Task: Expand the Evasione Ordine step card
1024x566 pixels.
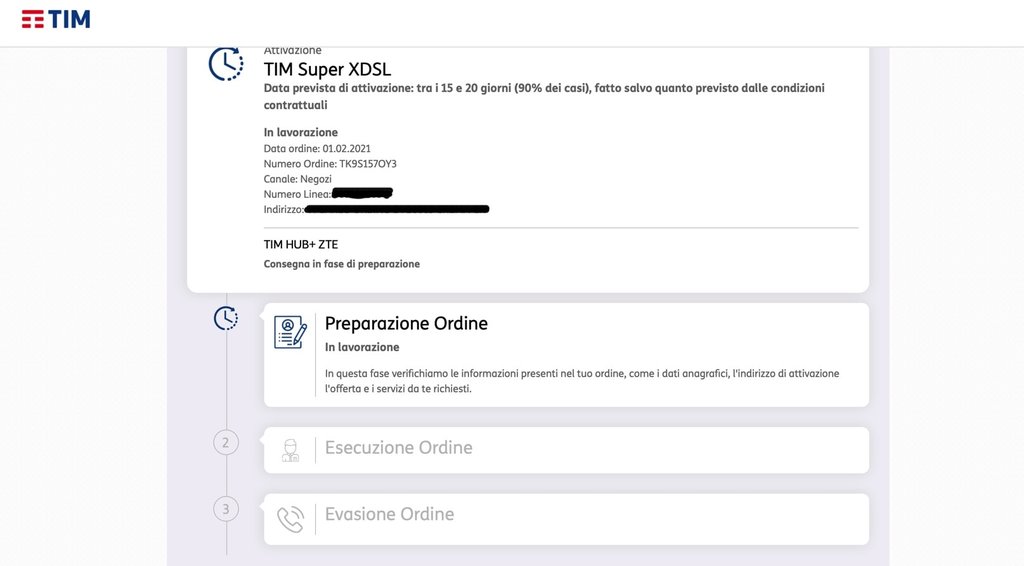Action: [566, 519]
